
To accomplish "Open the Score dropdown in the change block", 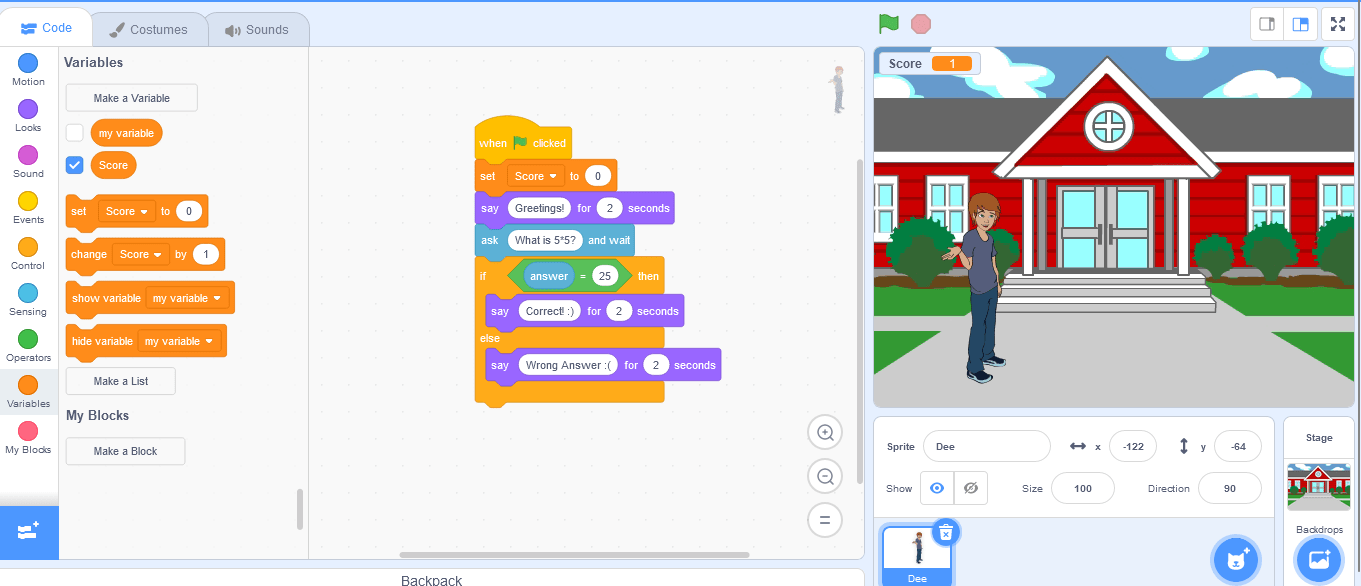I will click(140, 254).
